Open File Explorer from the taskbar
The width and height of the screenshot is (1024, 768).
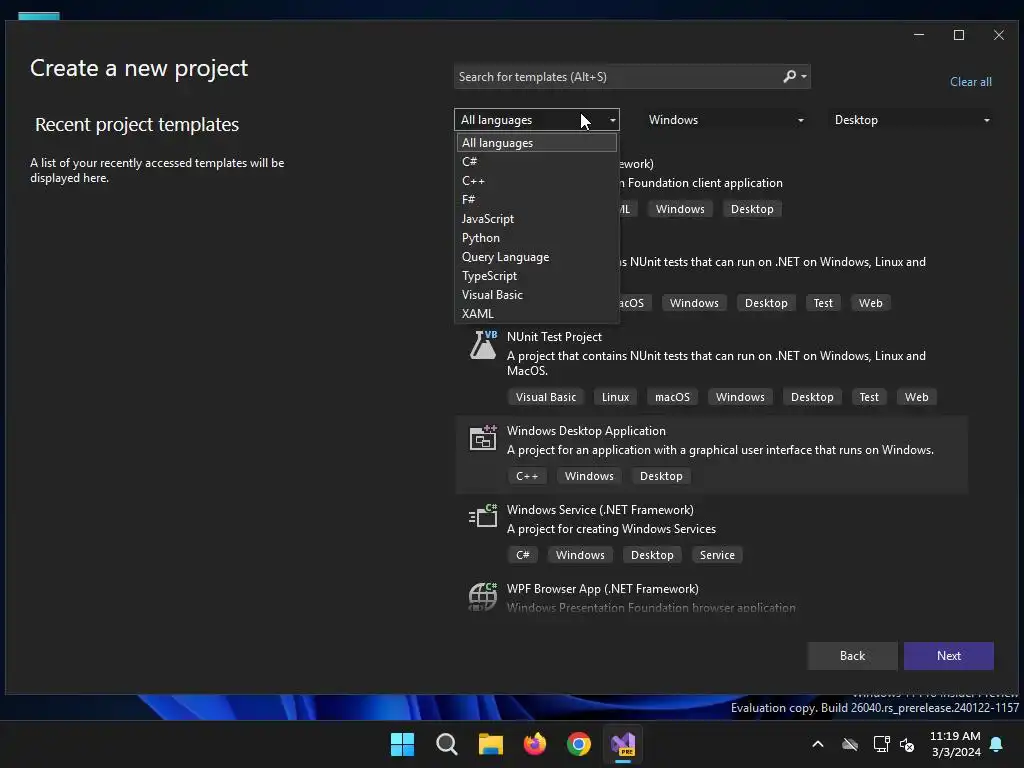coord(490,744)
